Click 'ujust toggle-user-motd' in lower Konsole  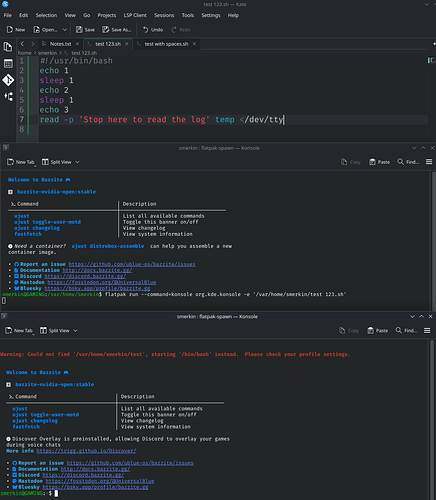tap(46, 415)
